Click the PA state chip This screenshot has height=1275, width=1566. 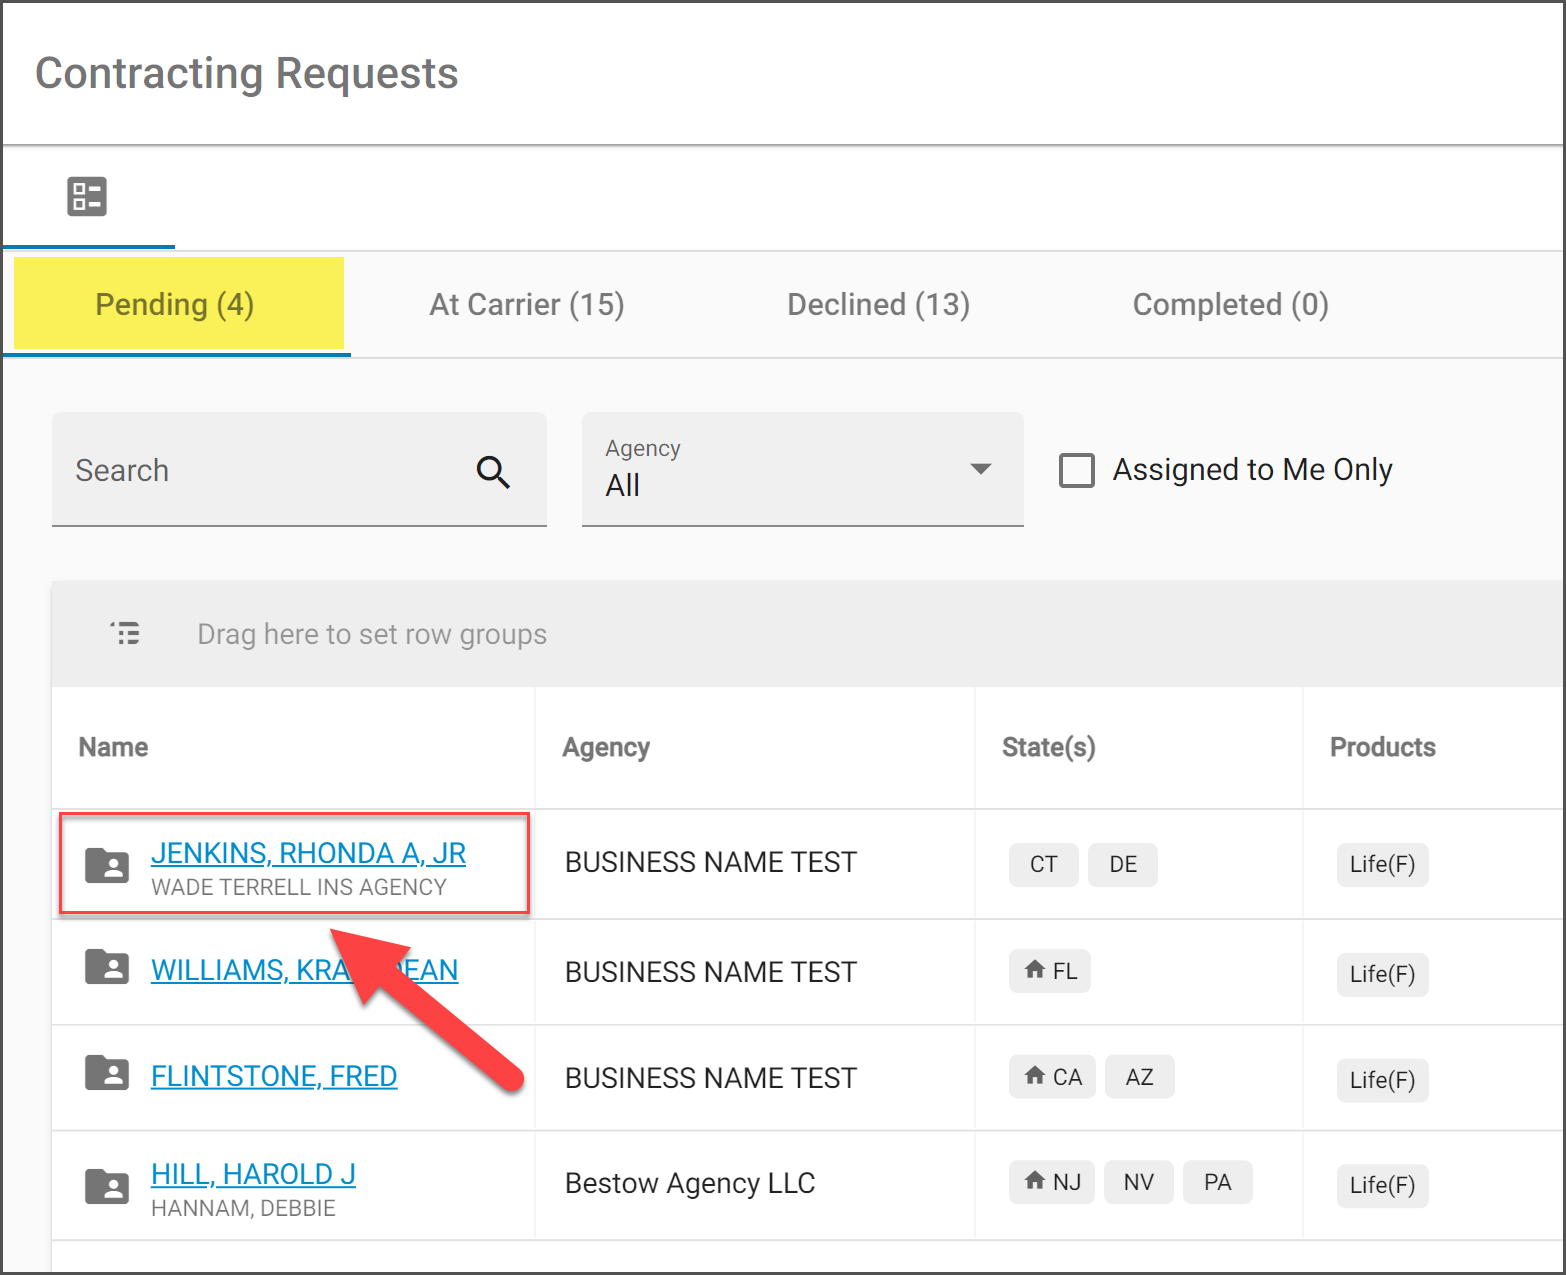pyautogui.click(x=1217, y=1182)
